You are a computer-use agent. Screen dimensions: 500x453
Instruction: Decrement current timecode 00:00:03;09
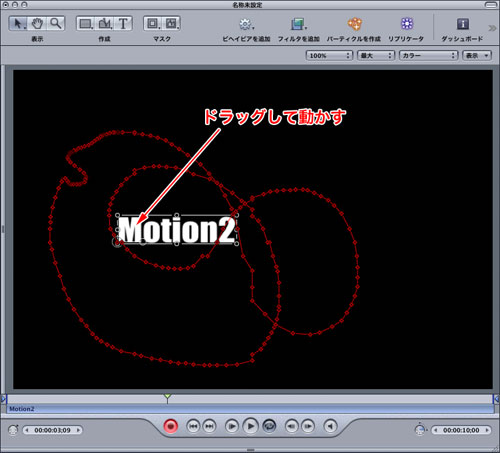pos(27,430)
